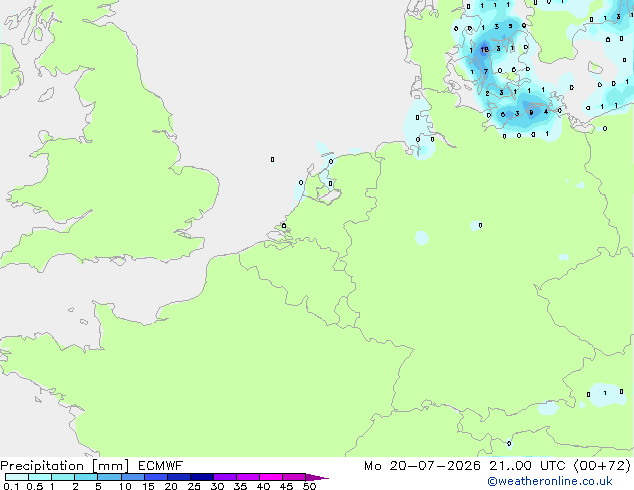This screenshot has width=634, height=490.
Task: Click the 40 legend scale label
Action: pos(263,486)
